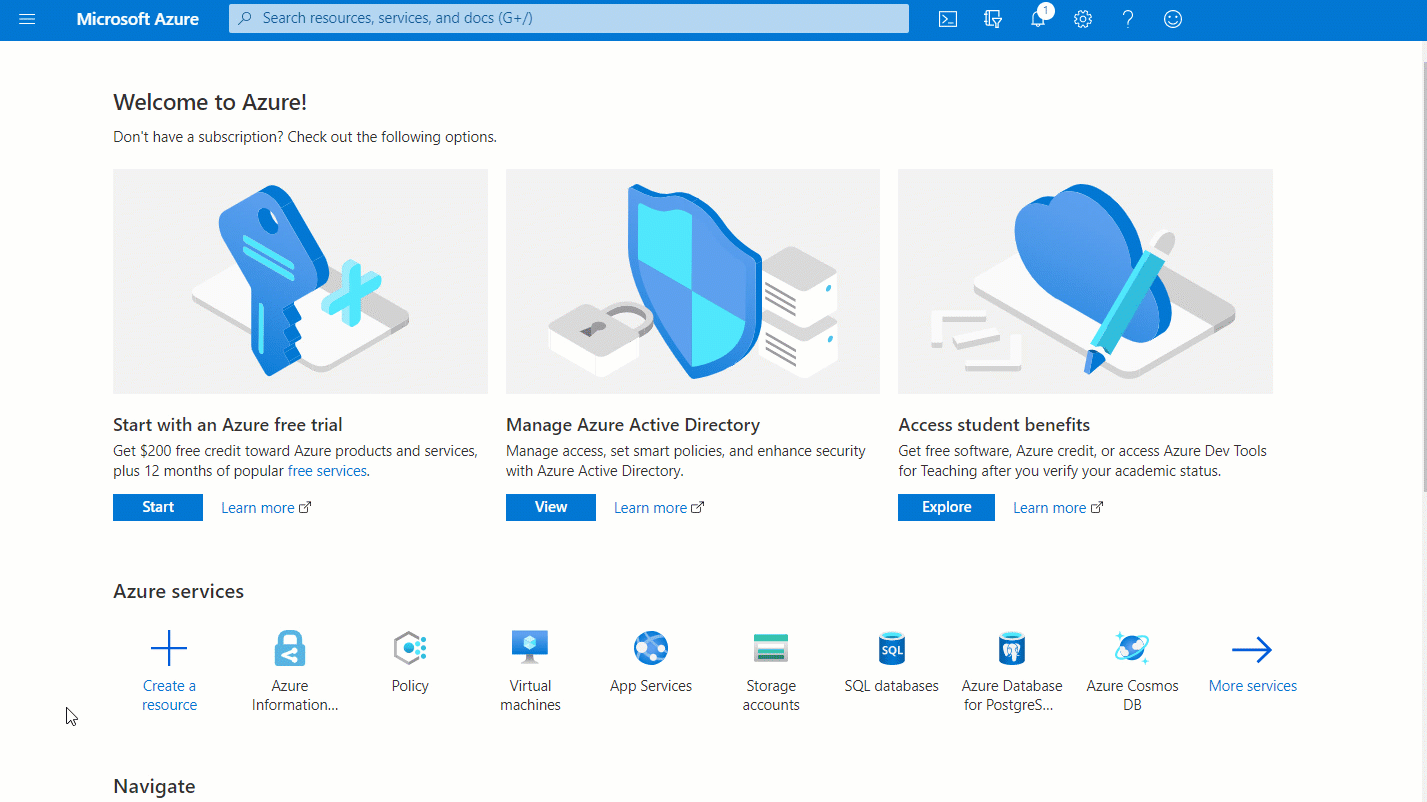The height and width of the screenshot is (802, 1427).
Task: Click the Azure free trial key illustration
Action: 300,281
